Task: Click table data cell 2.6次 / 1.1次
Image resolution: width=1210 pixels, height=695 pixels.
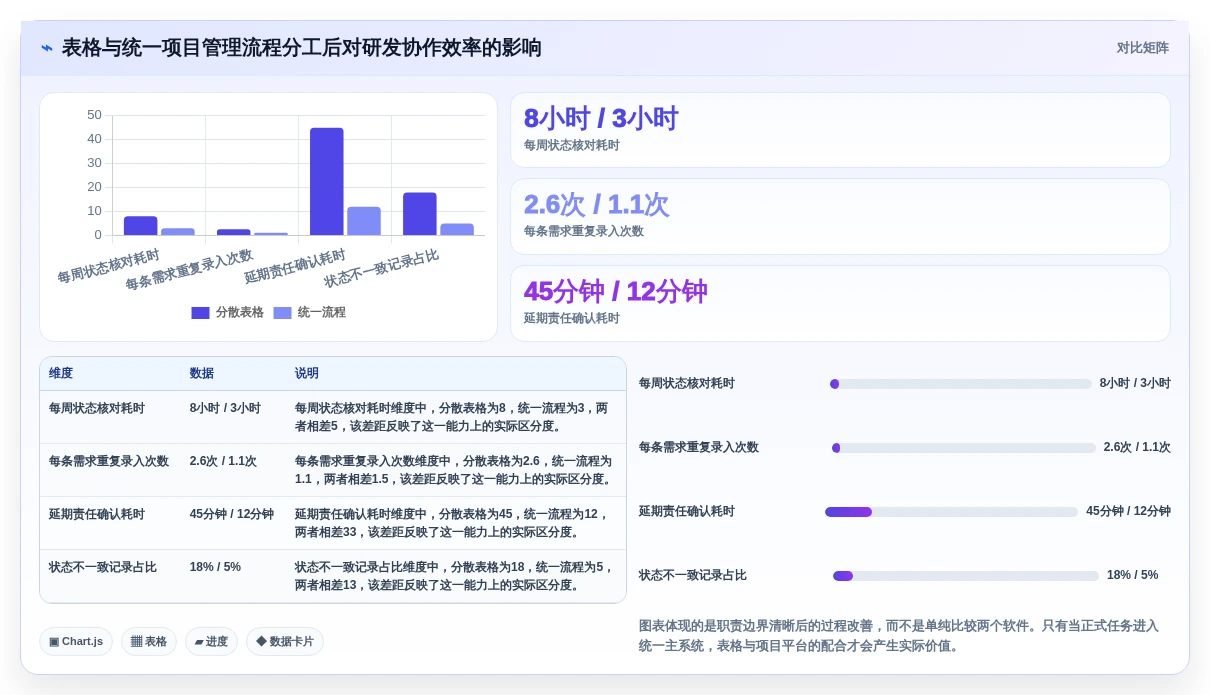Action: [223, 461]
